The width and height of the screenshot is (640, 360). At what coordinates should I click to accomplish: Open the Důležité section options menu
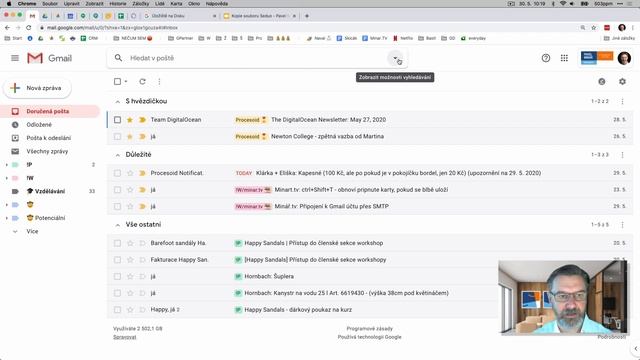(x=622, y=155)
